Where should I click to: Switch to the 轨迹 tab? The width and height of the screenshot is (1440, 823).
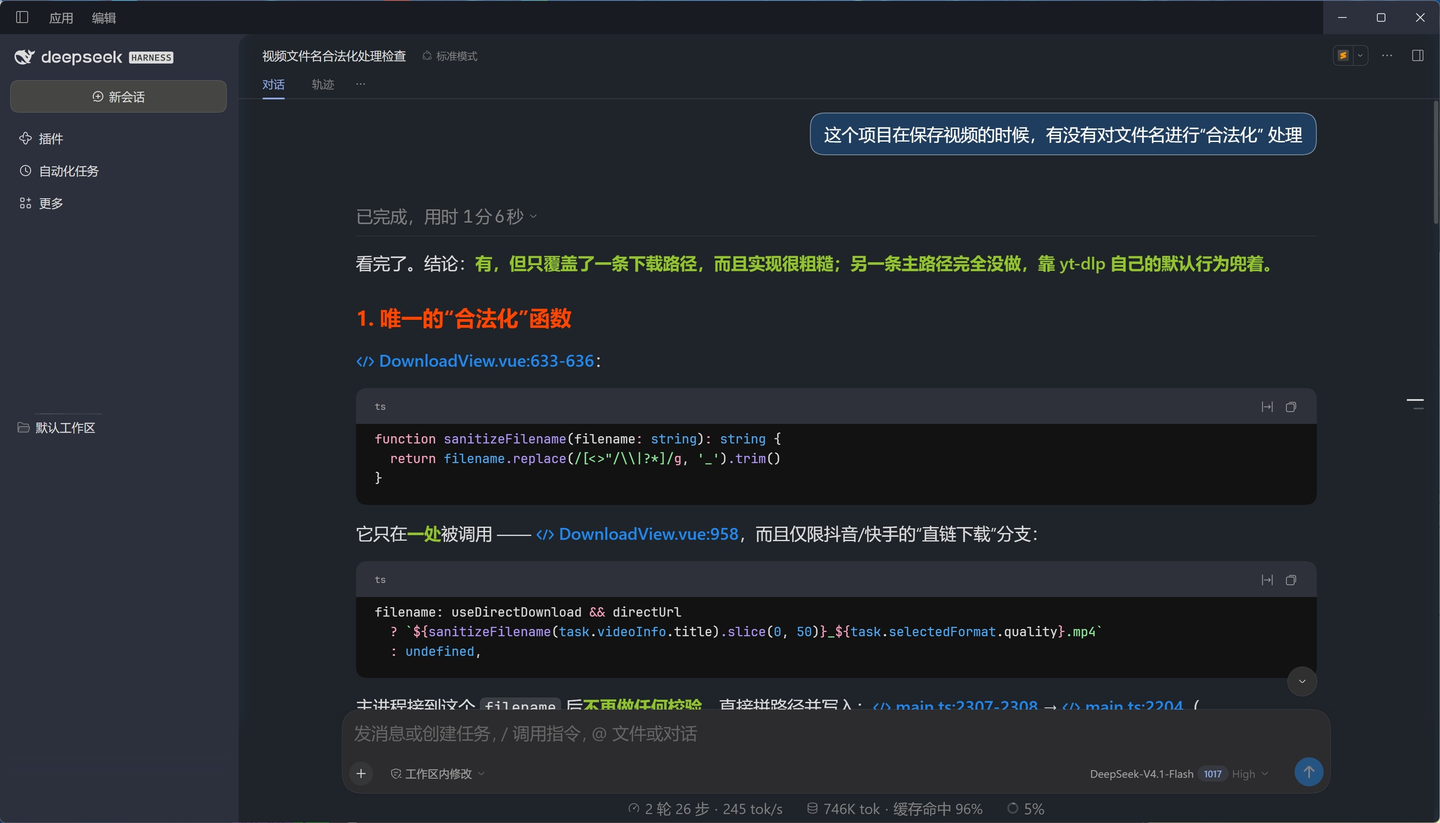322,85
